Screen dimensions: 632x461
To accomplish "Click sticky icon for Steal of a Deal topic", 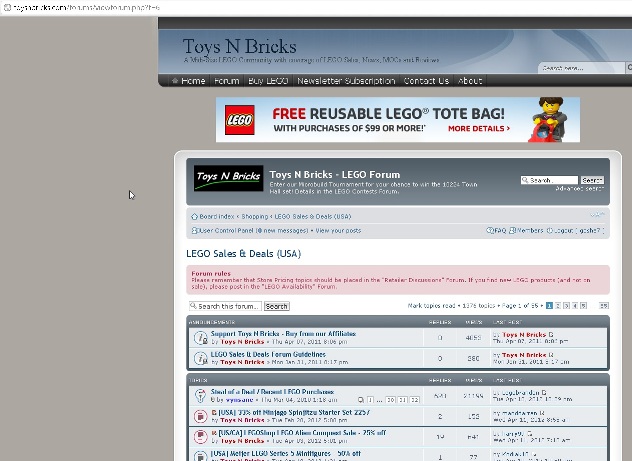I will pyautogui.click(x=200, y=396).
